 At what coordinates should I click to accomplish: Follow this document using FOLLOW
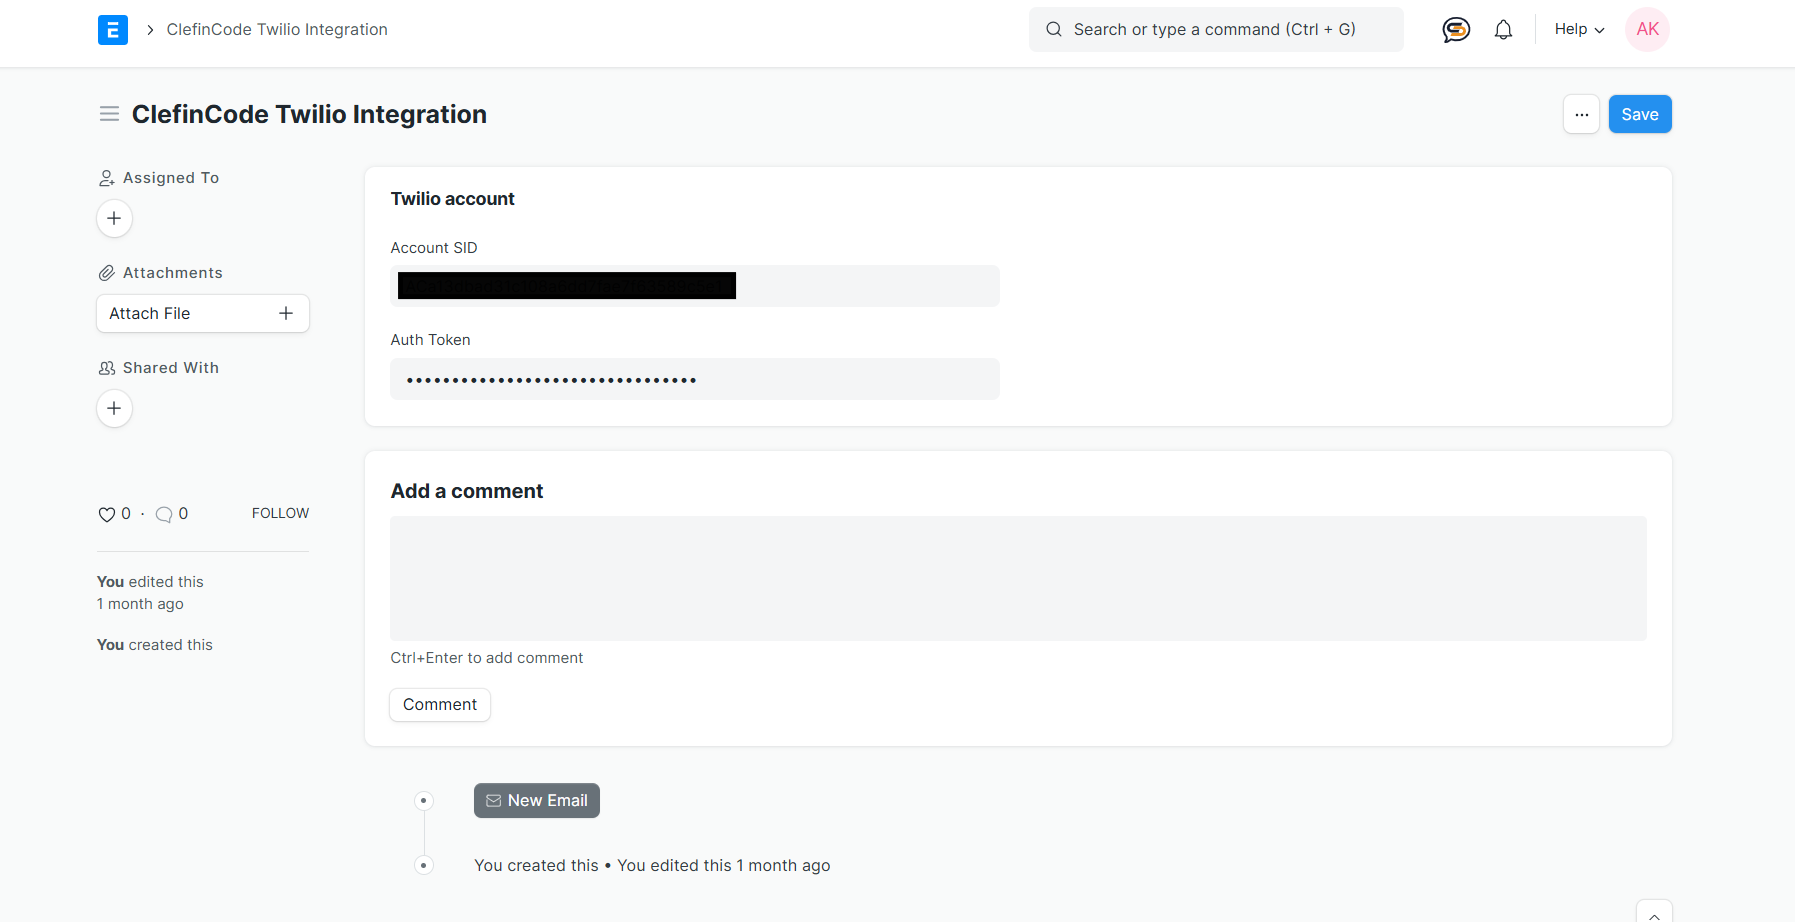pyautogui.click(x=280, y=512)
